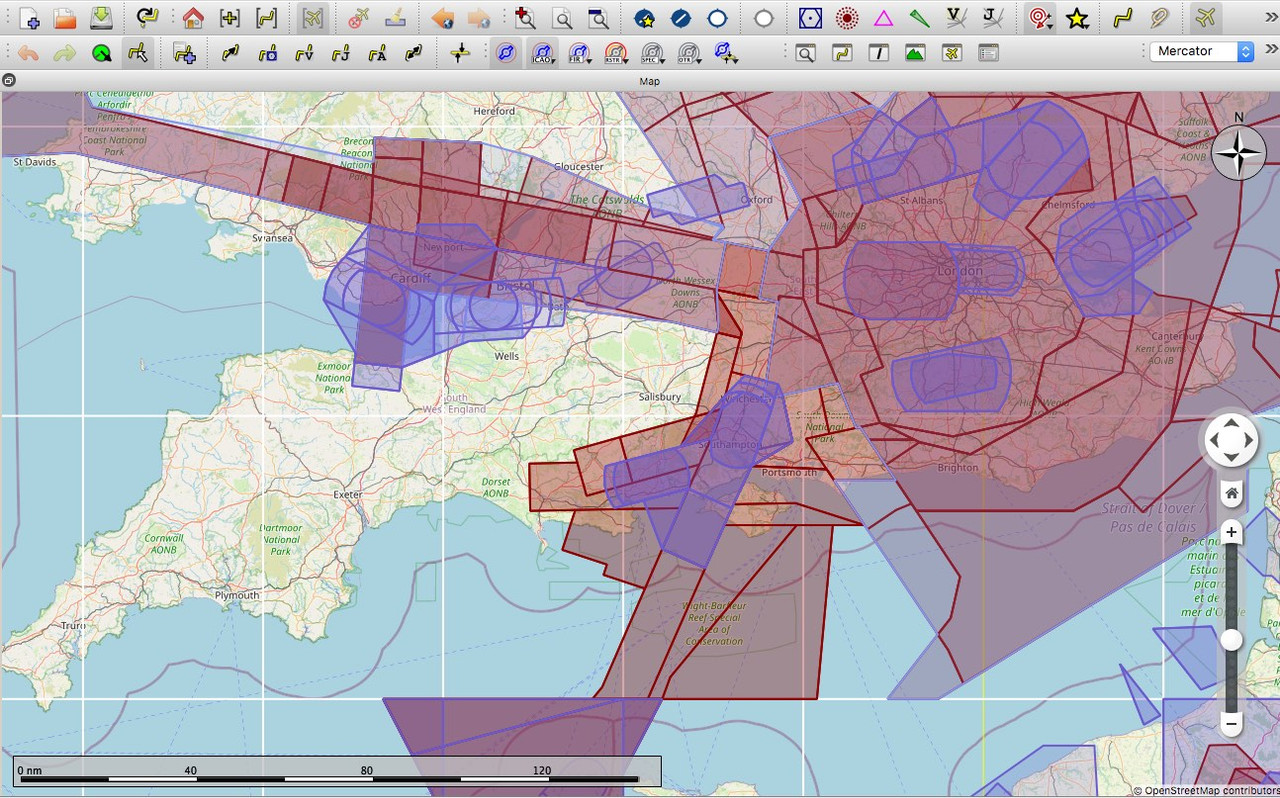Open a flight plan file
The height and width of the screenshot is (798, 1280).
click(65, 18)
